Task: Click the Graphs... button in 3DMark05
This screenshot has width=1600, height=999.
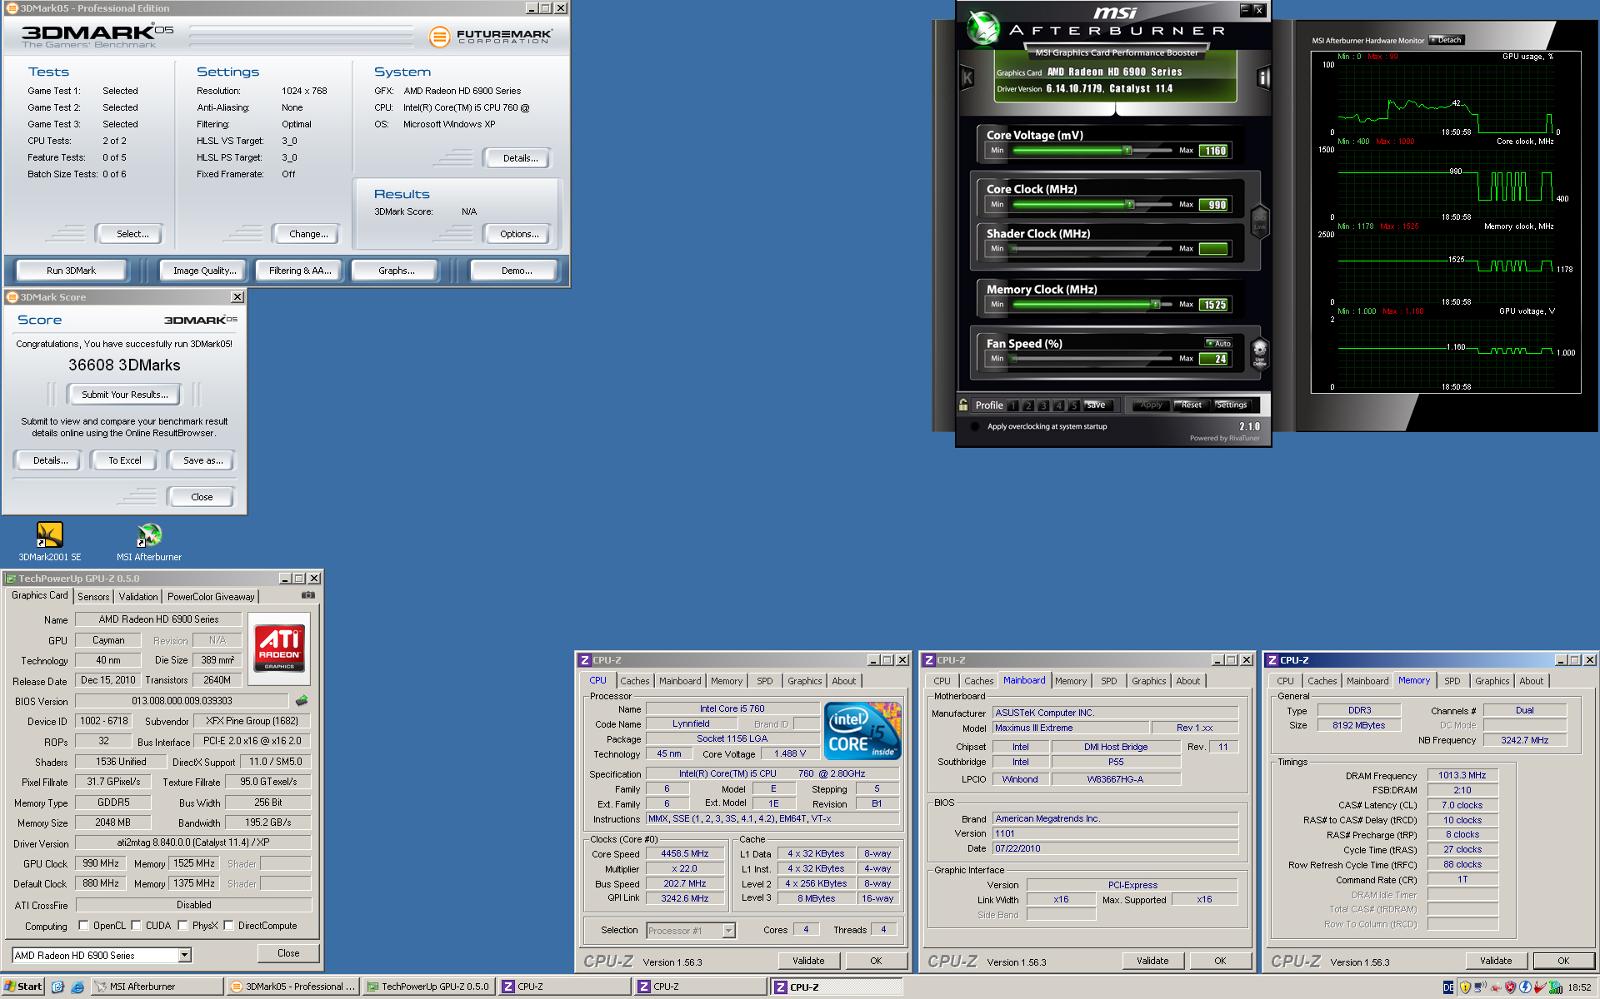Action: [x=397, y=270]
